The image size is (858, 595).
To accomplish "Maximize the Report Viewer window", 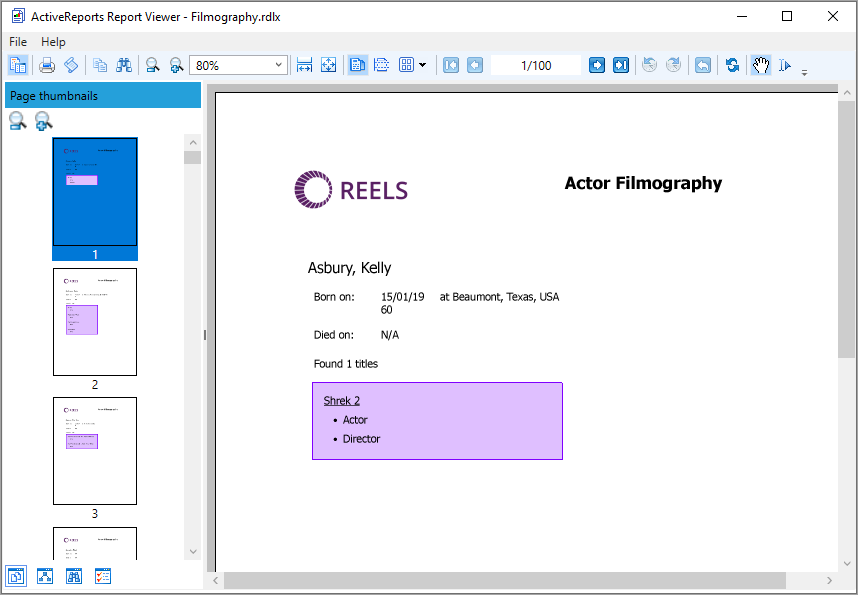I will 787,16.
